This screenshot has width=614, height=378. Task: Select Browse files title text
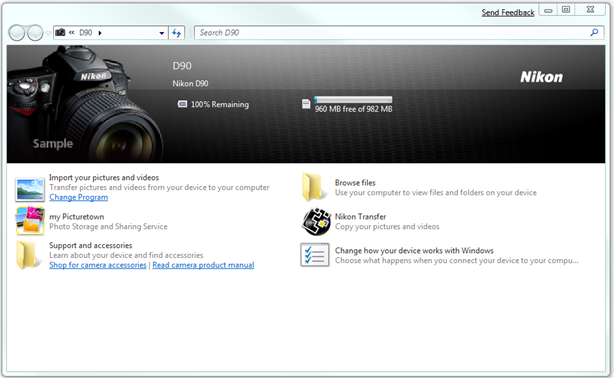355,183
